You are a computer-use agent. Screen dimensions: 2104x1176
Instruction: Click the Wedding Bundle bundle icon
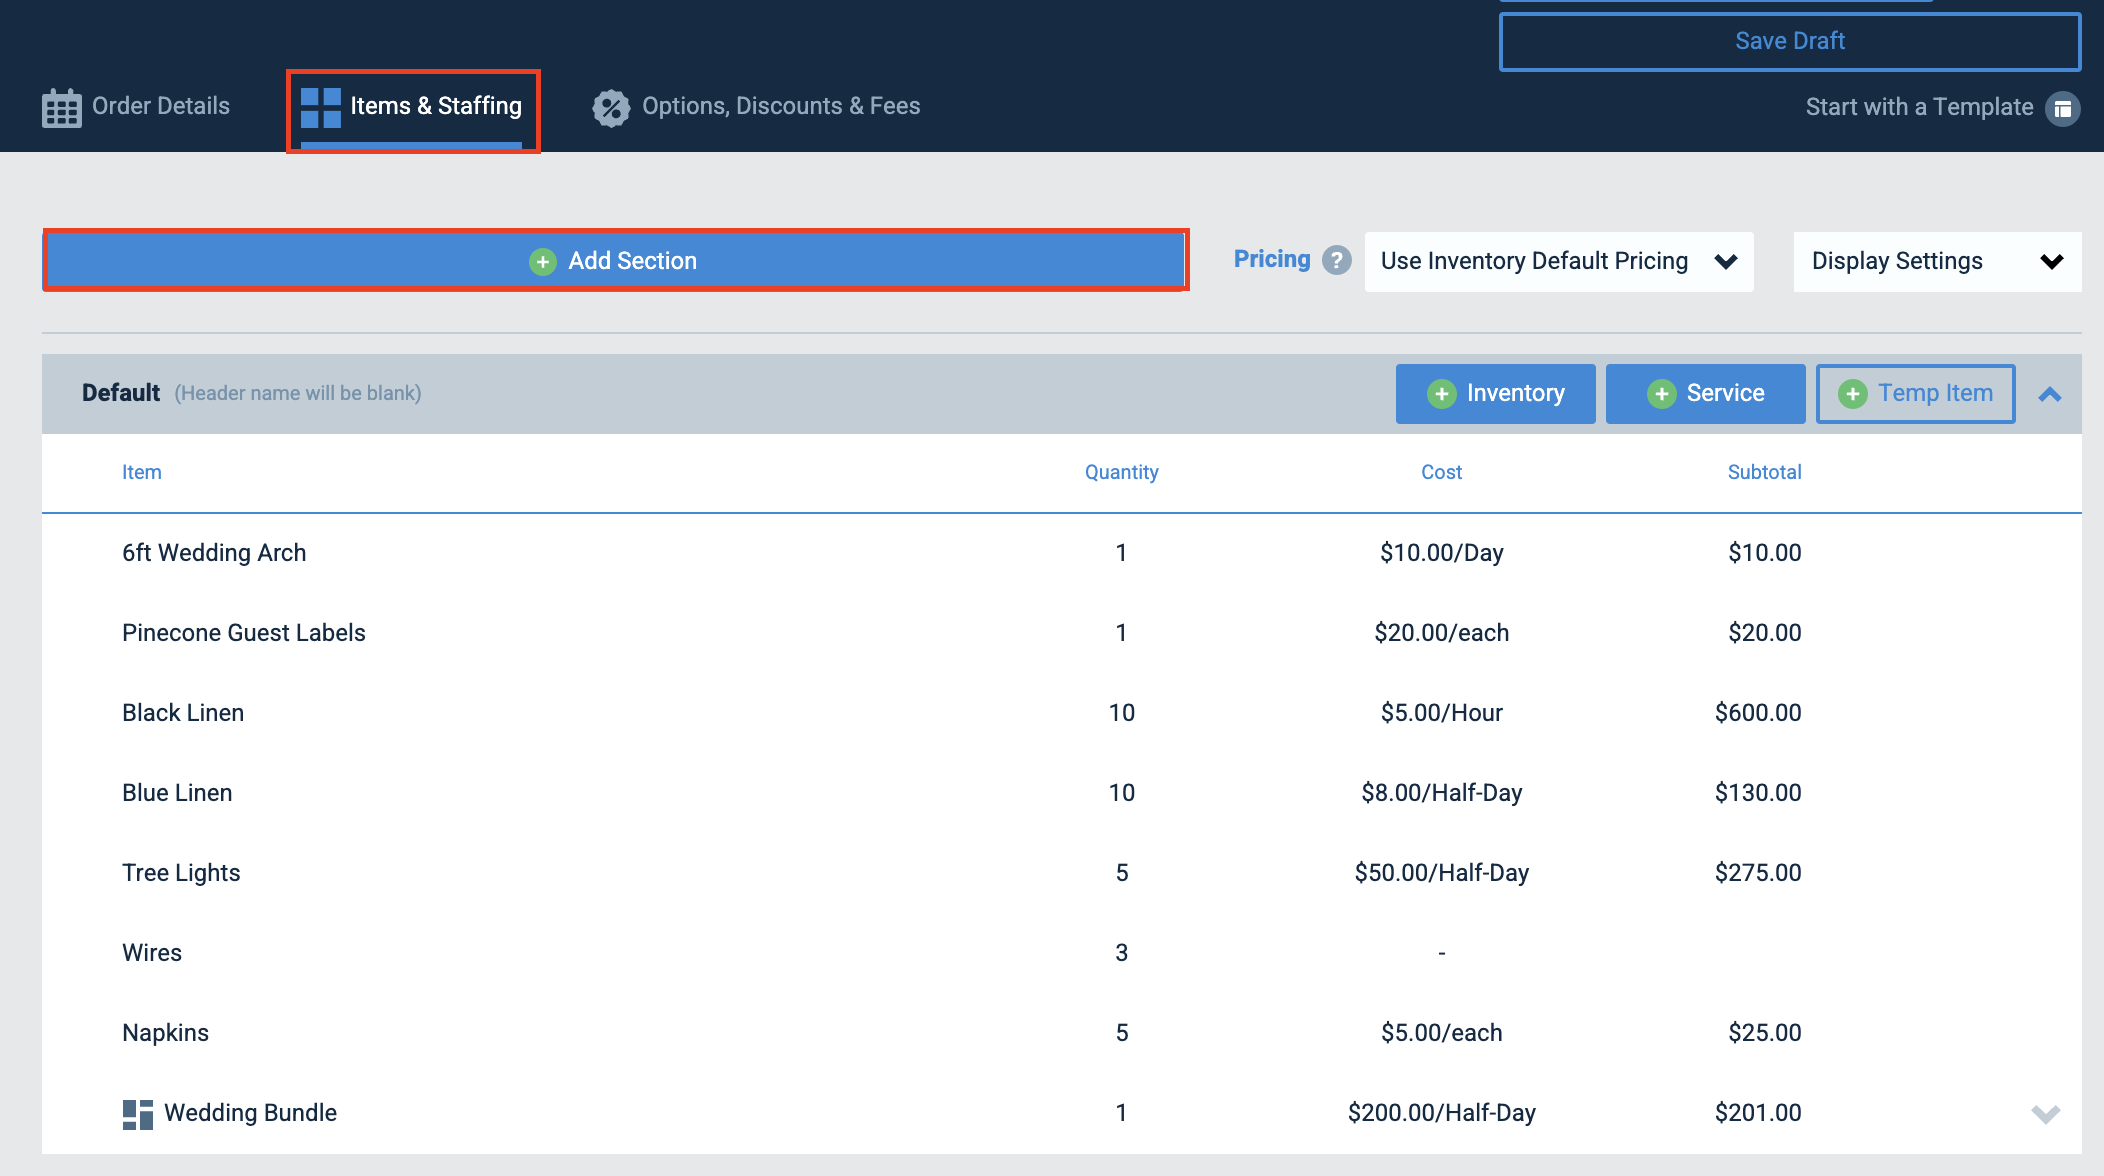(138, 1114)
